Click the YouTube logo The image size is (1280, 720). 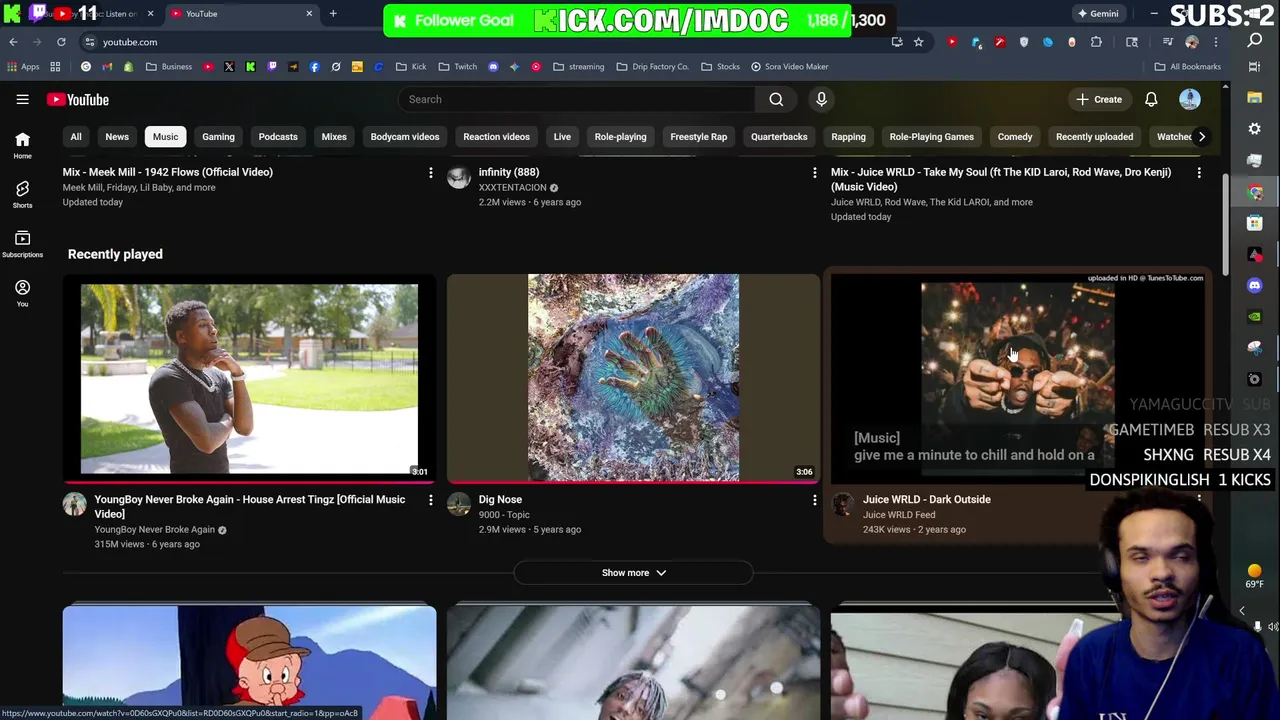click(x=77, y=99)
